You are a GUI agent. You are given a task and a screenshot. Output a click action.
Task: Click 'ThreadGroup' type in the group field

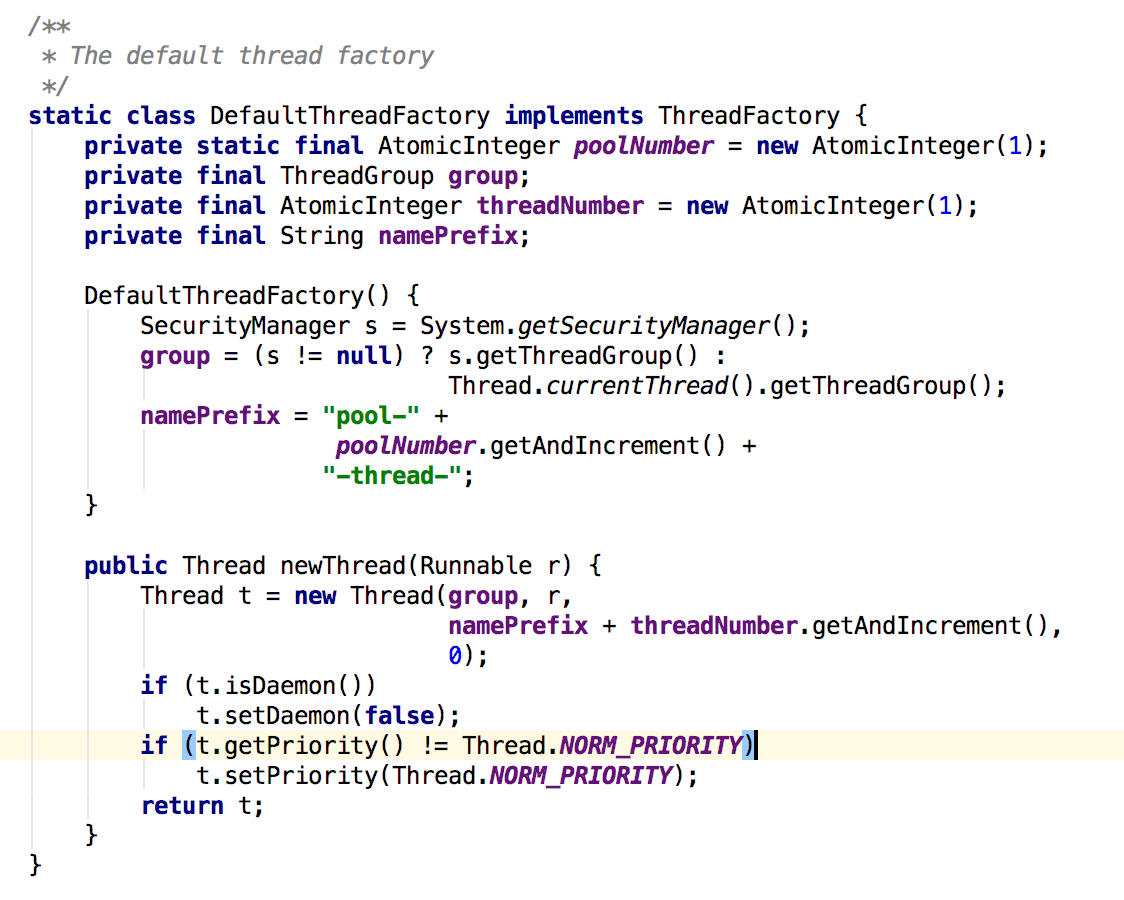pyautogui.click(x=357, y=176)
